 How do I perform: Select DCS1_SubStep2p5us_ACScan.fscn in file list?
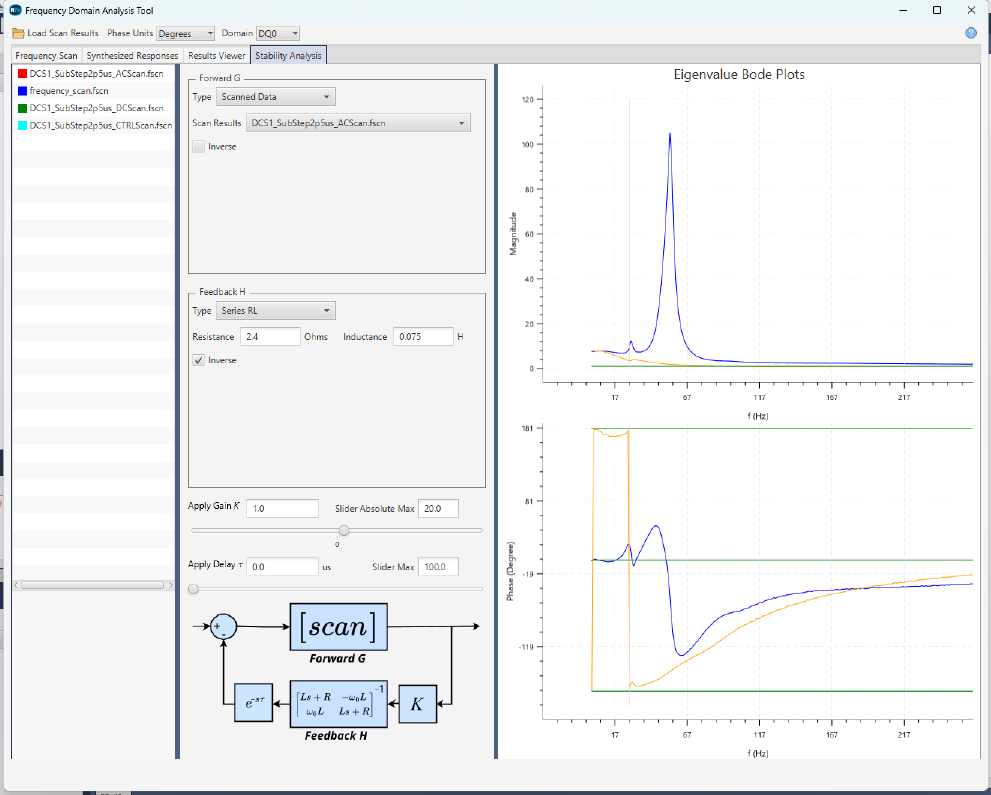click(94, 73)
